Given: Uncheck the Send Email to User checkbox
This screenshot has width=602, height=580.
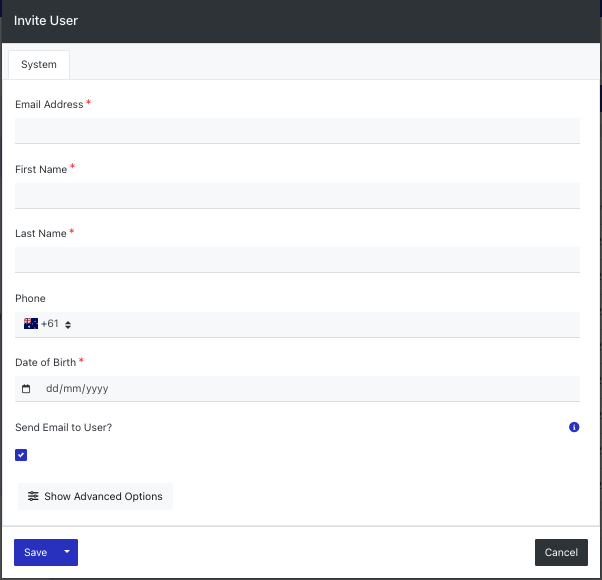Looking at the screenshot, I should [21, 455].
